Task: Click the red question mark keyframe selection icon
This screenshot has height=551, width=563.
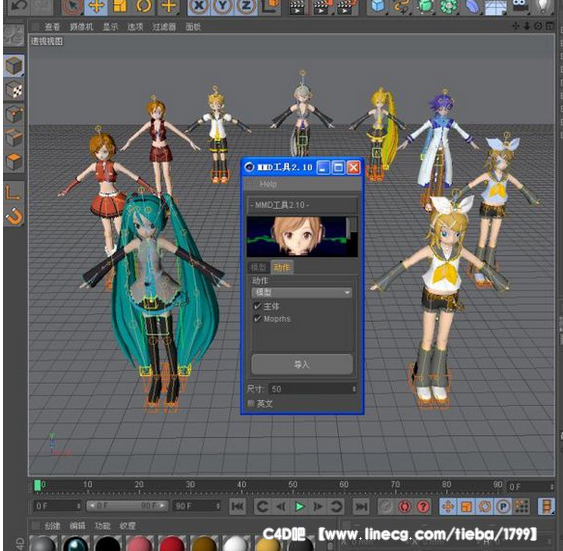Action: pyautogui.click(x=423, y=506)
